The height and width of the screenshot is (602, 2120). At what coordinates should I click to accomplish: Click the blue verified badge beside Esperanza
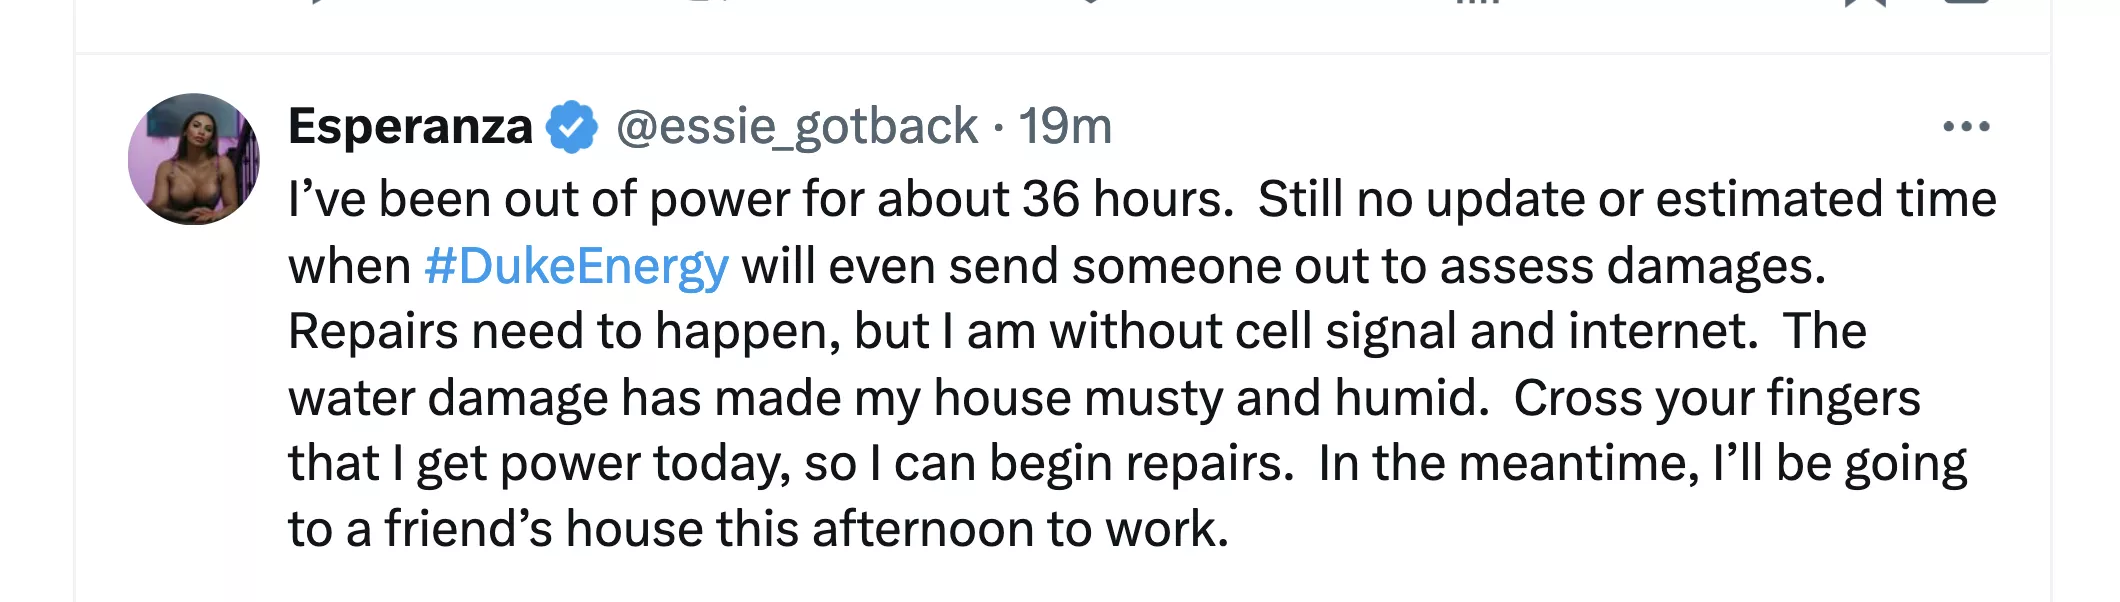pyautogui.click(x=571, y=127)
